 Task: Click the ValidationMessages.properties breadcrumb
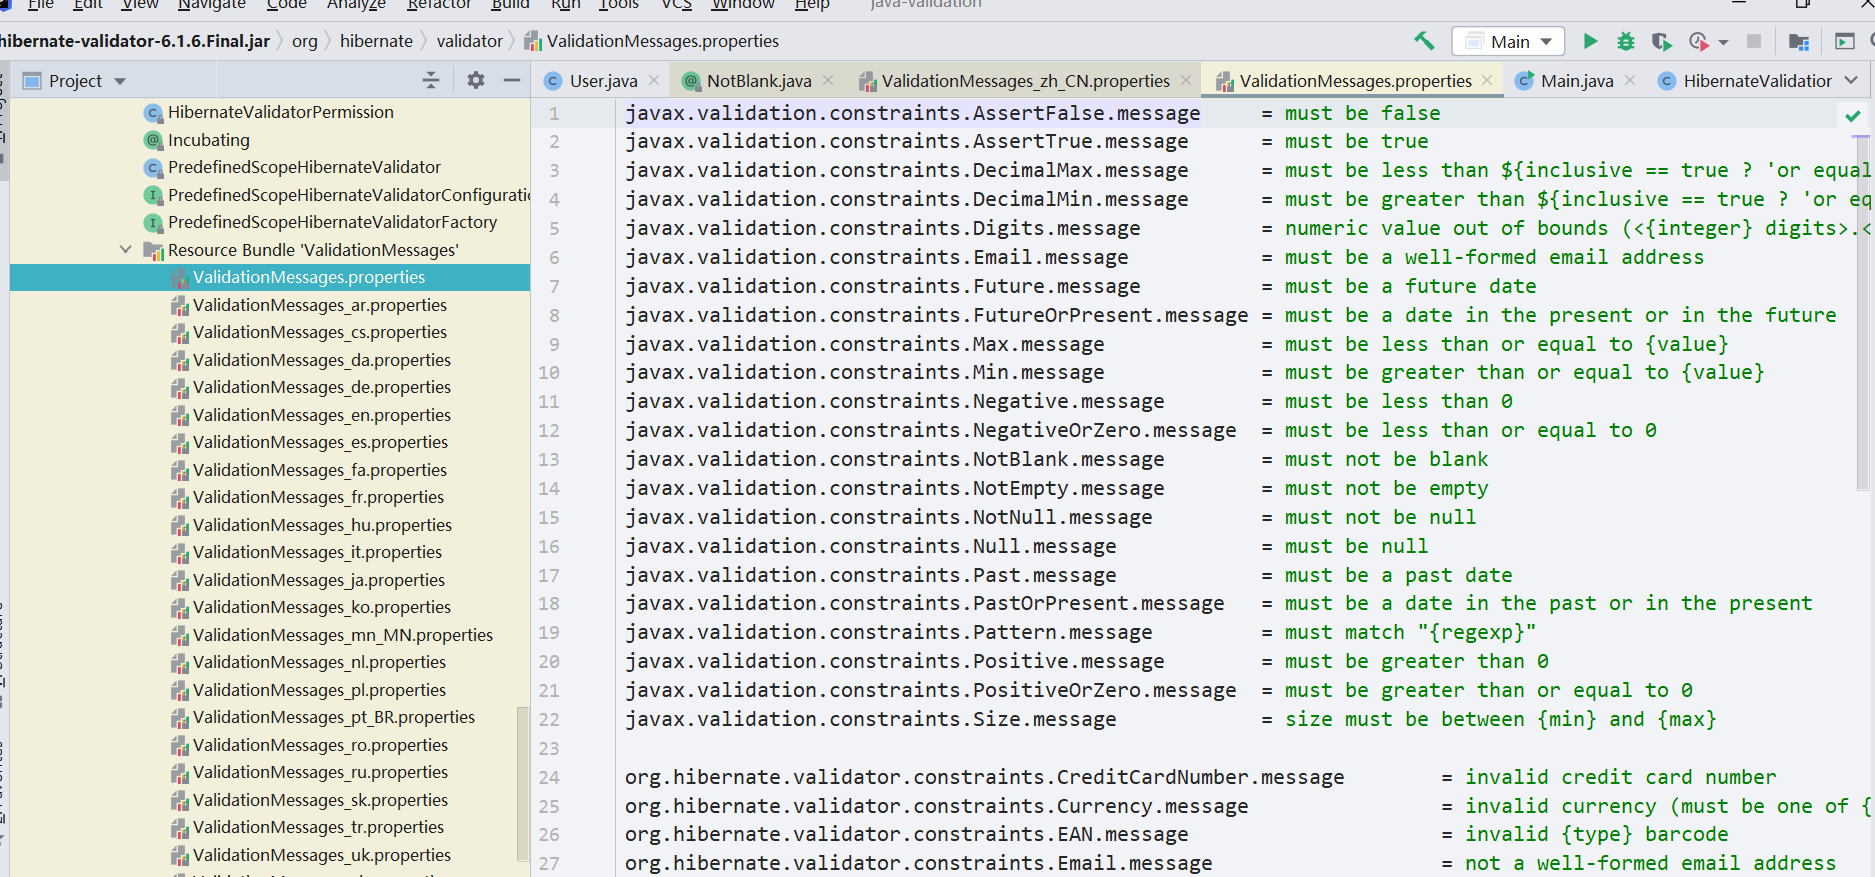click(651, 41)
